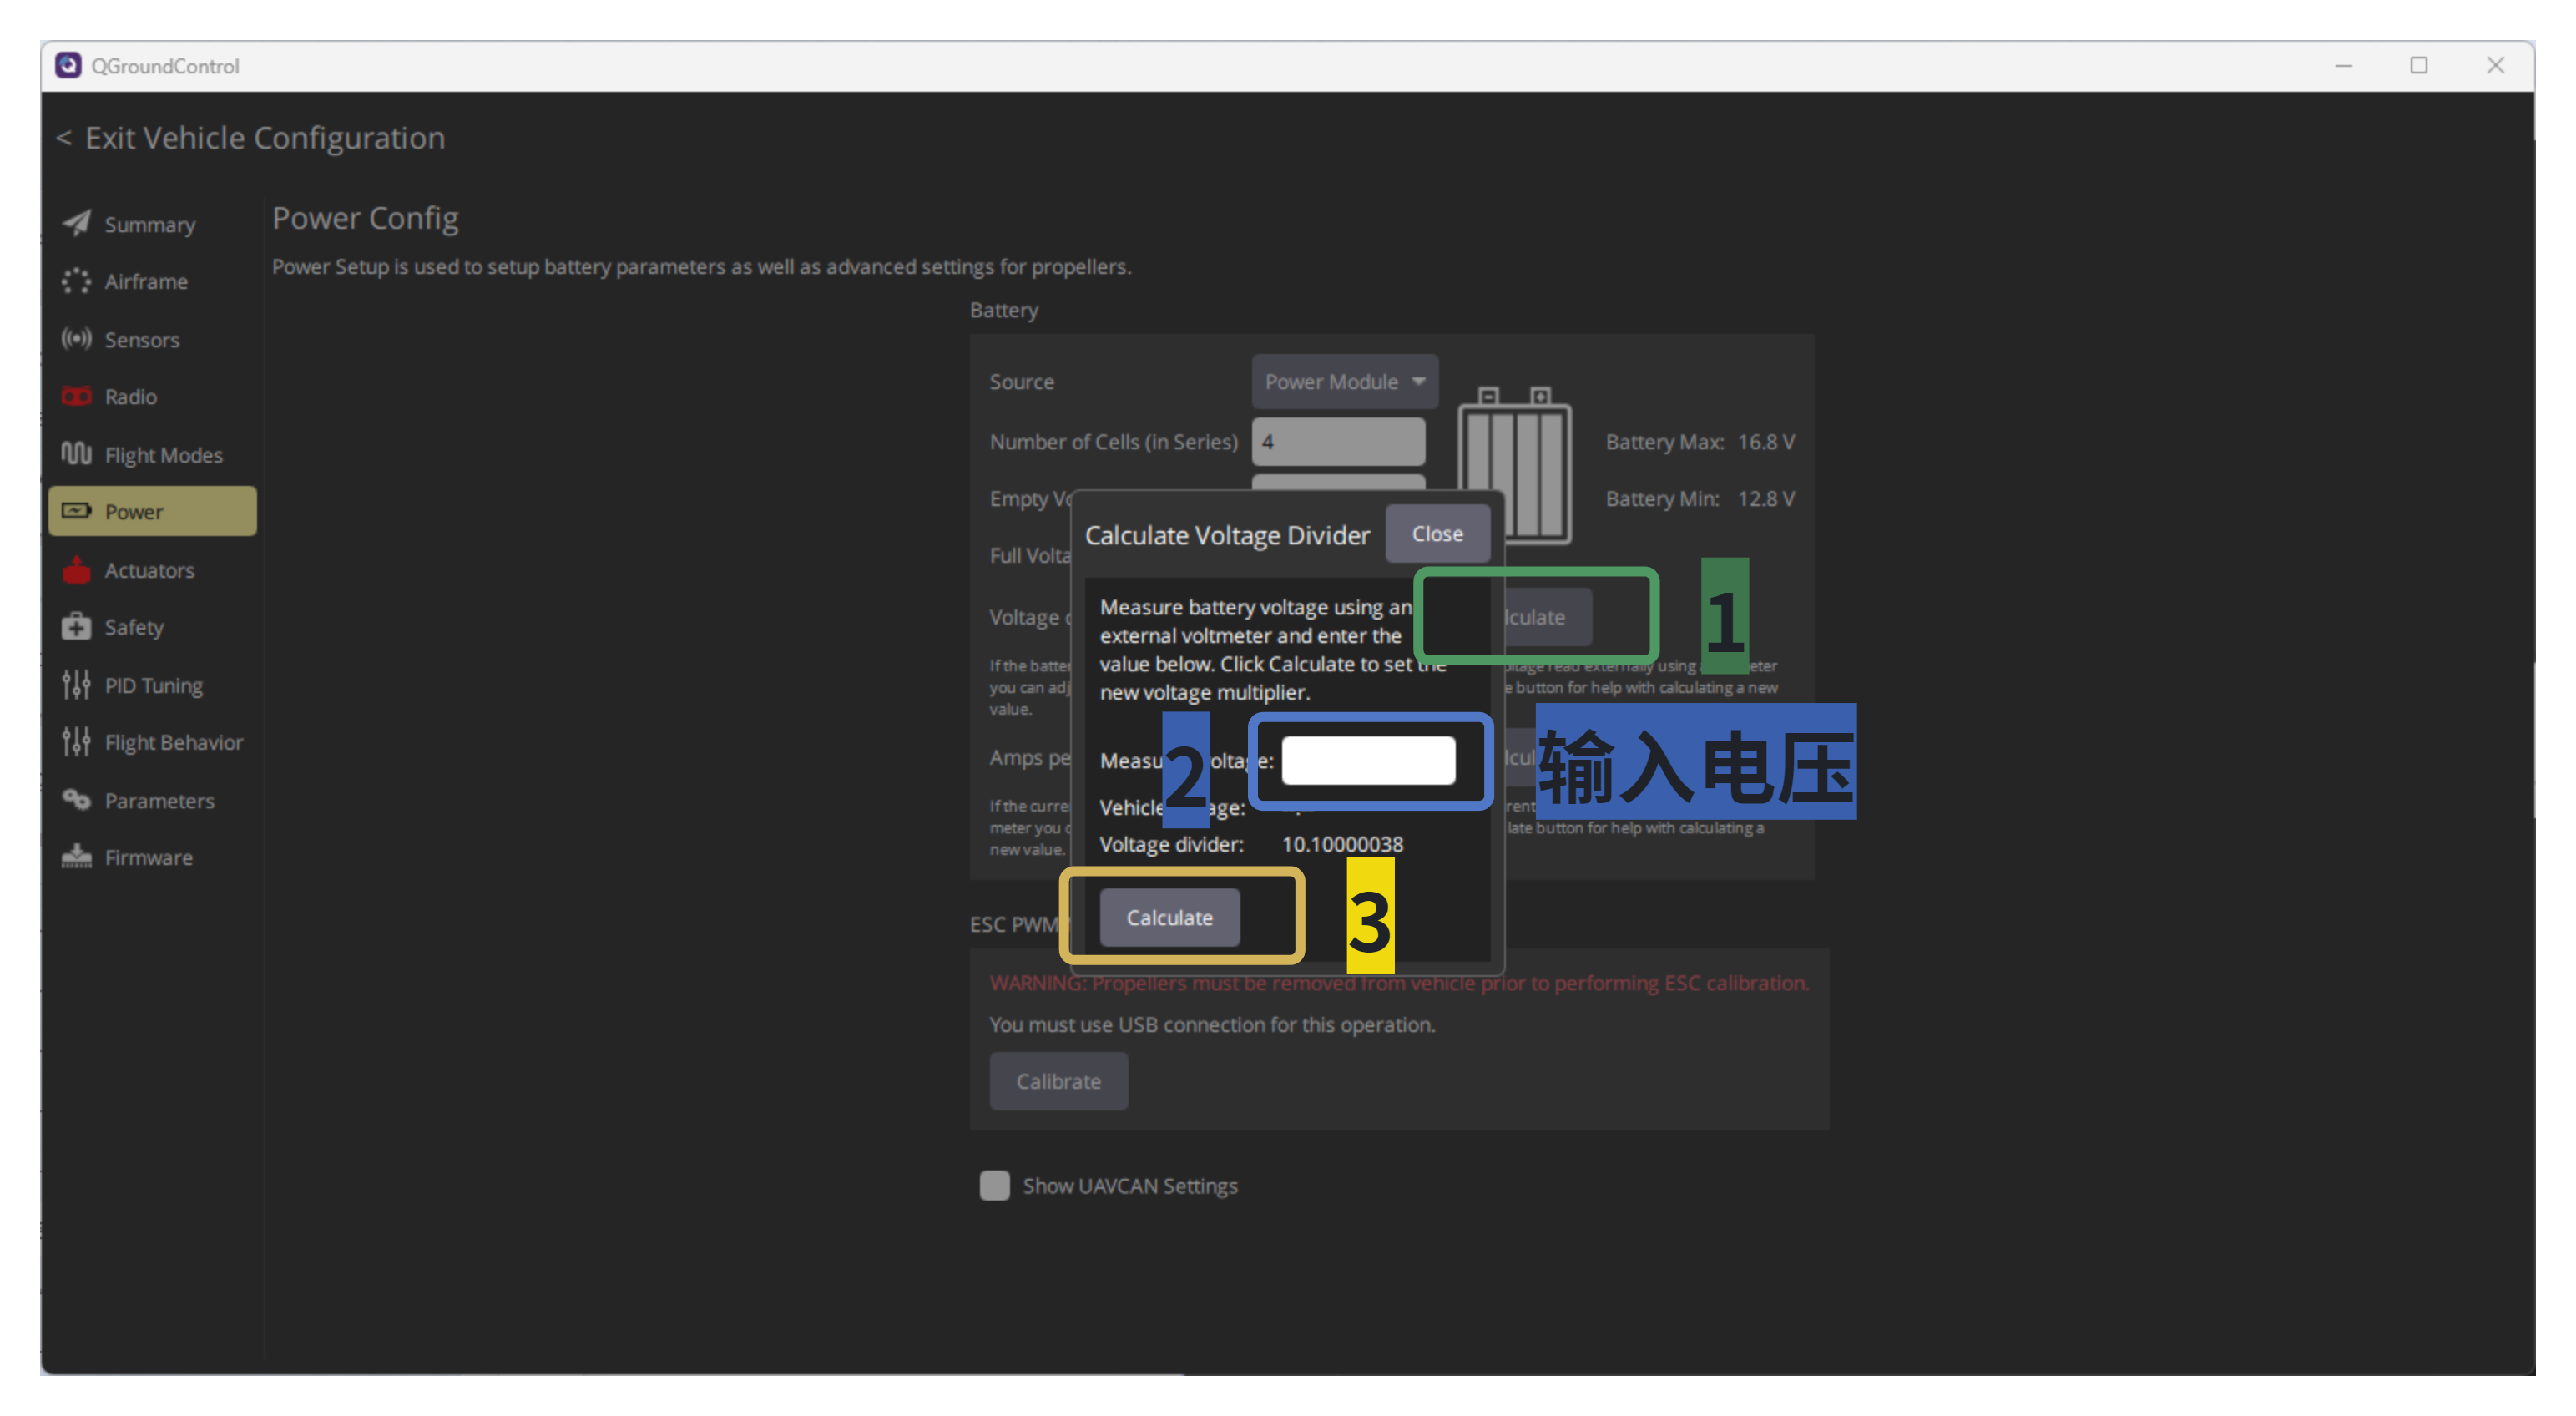Viewport: 2576px width, 1416px height.
Task: Open Sensors via its signal icon
Action: tap(76, 339)
